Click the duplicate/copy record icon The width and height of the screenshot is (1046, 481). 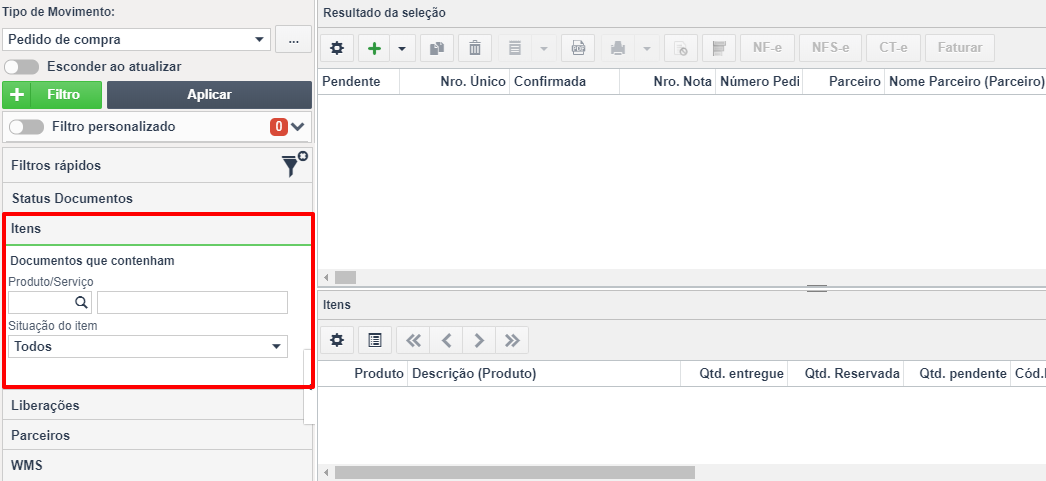point(437,48)
